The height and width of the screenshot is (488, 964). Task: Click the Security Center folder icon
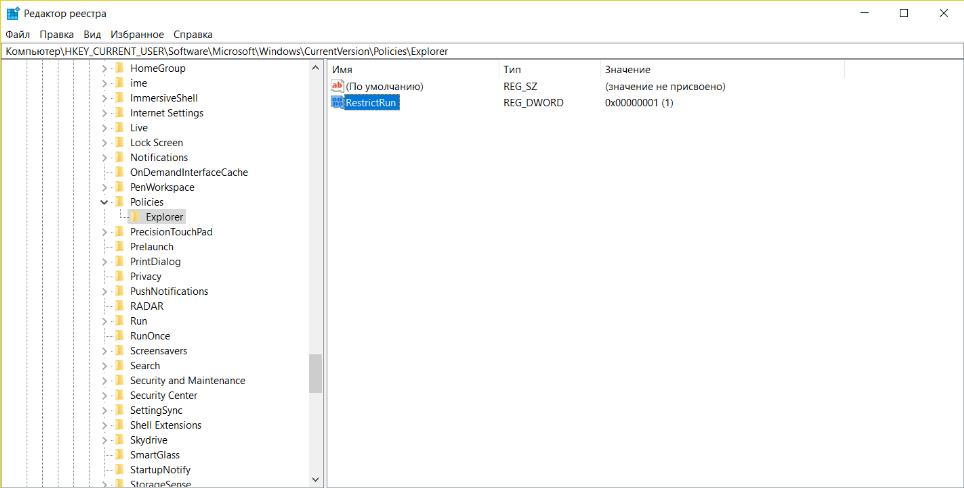(119, 395)
